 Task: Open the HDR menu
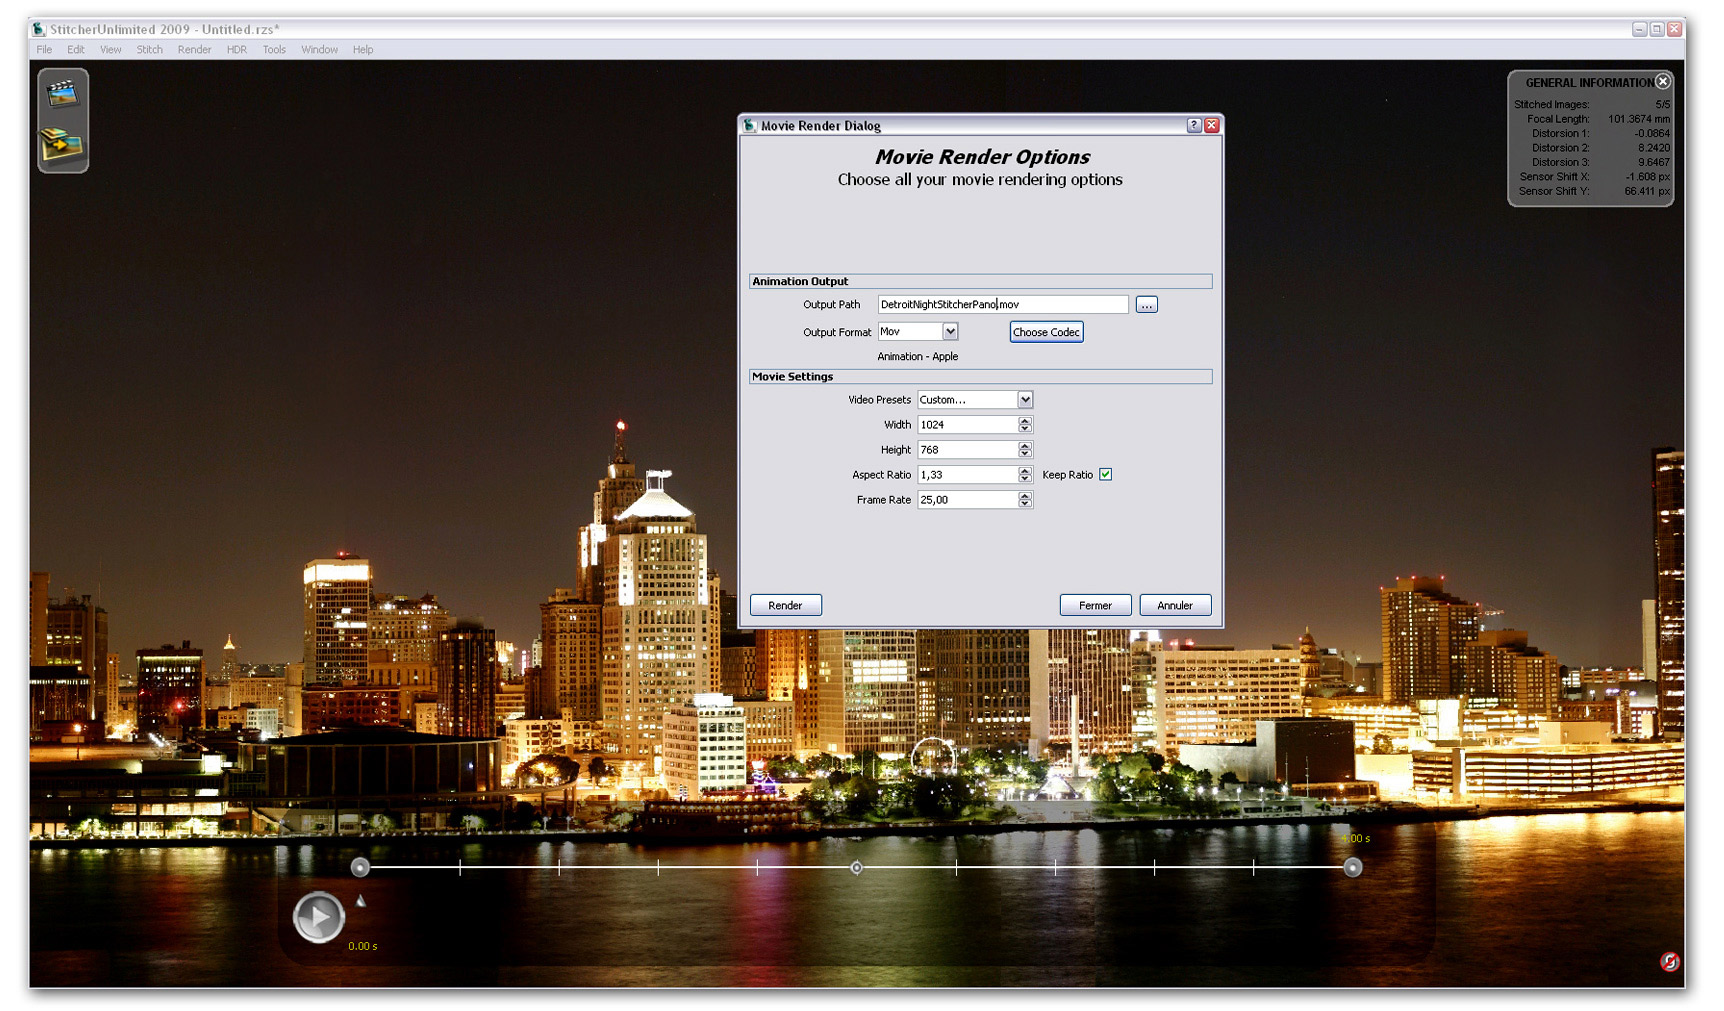tap(236, 50)
